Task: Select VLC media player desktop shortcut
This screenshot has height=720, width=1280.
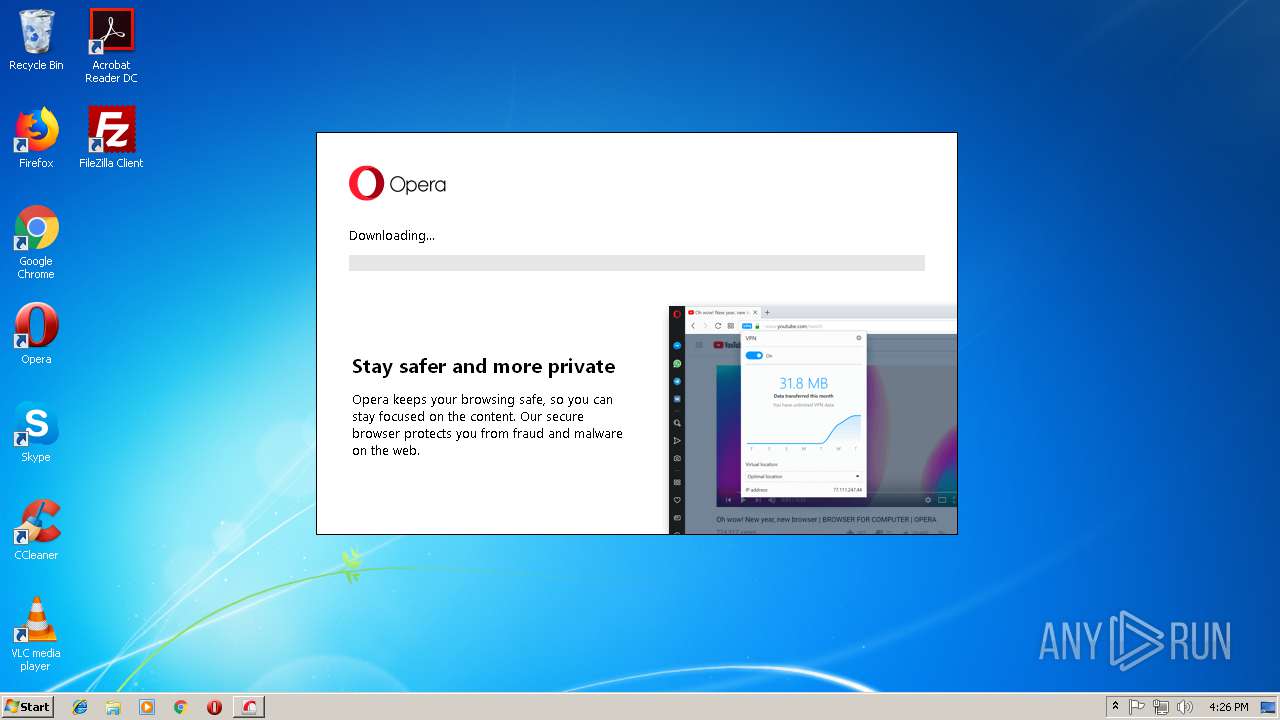Action: pyautogui.click(x=36, y=634)
